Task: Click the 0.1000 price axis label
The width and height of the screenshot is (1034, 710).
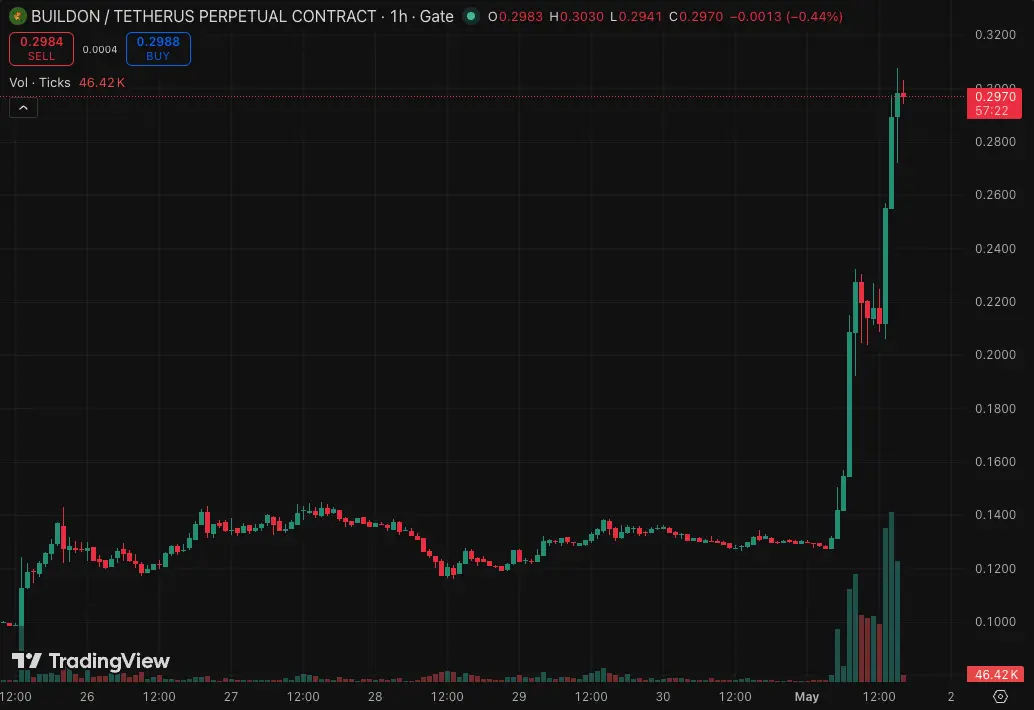Action: point(995,622)
